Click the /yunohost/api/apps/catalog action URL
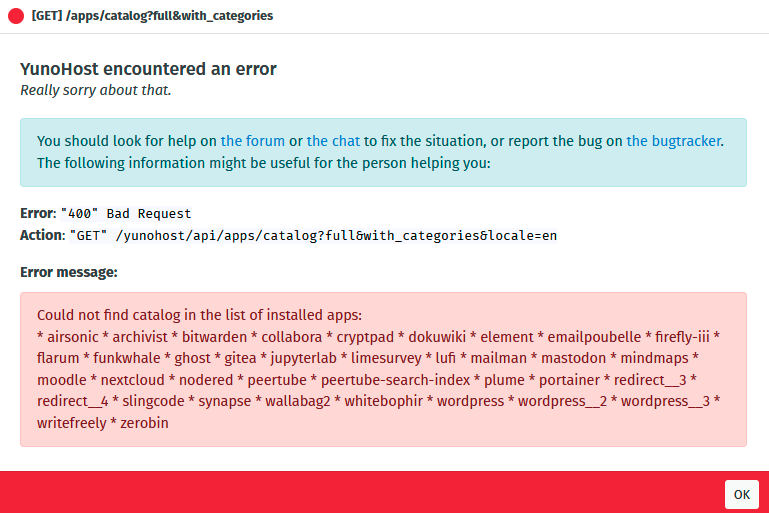 point(336,236)
